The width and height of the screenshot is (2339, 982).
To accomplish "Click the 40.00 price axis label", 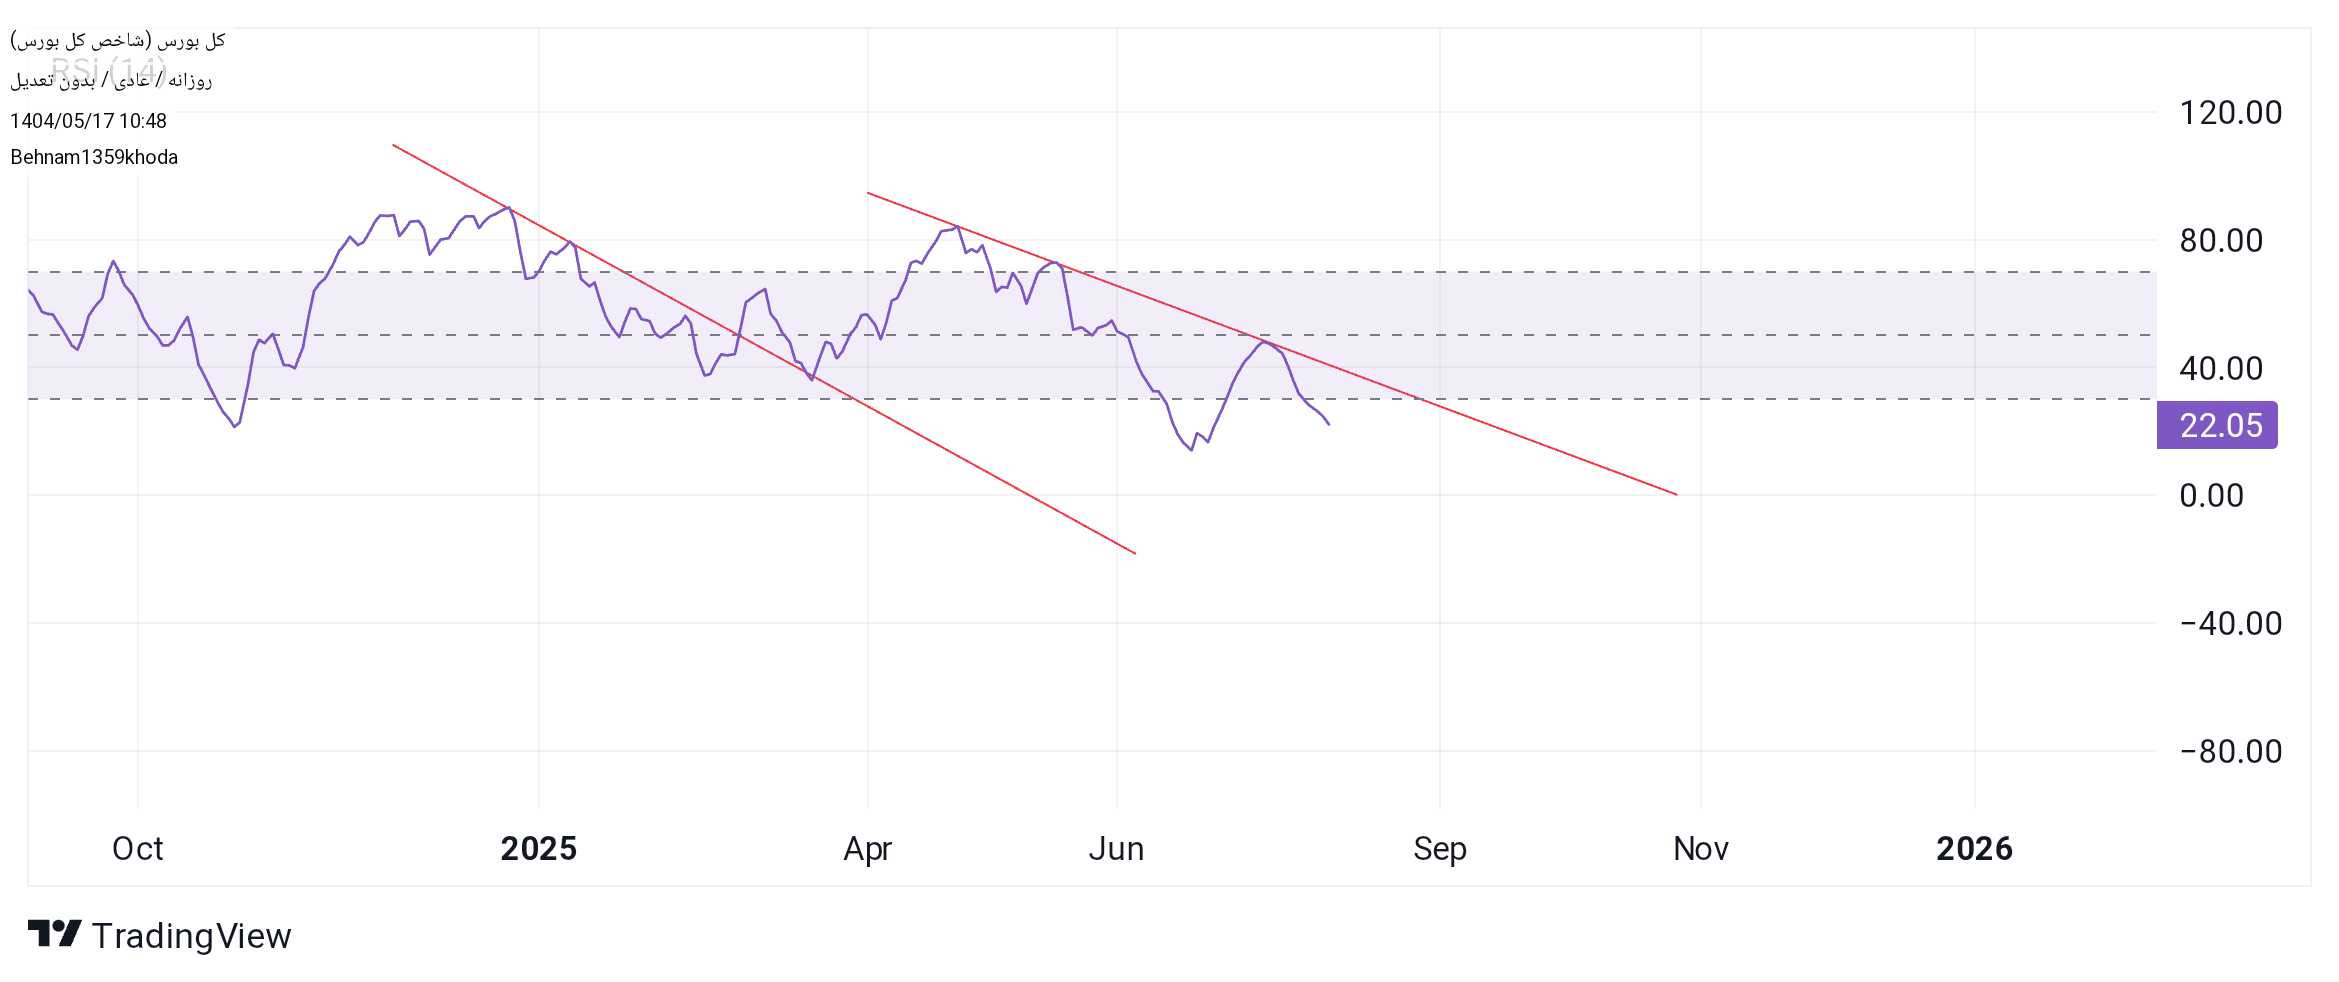I will click(x=2221, y=368).
